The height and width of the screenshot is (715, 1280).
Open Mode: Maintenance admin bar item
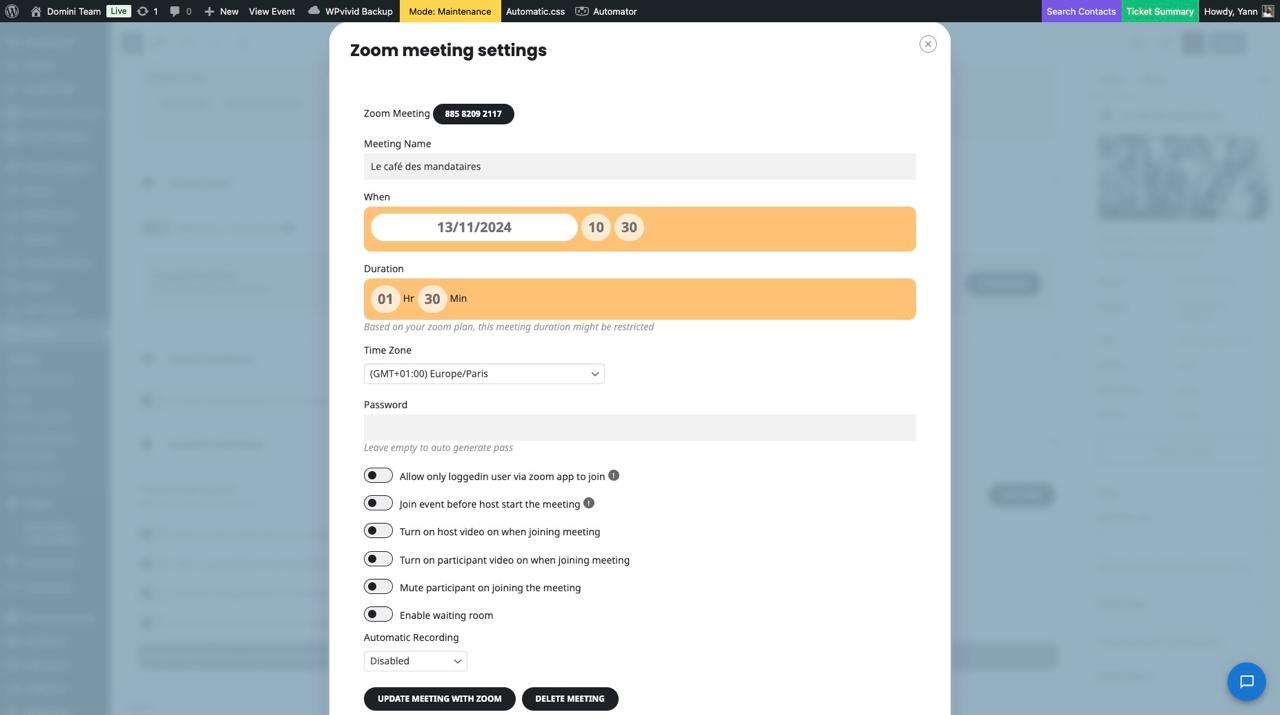(450, 11)
